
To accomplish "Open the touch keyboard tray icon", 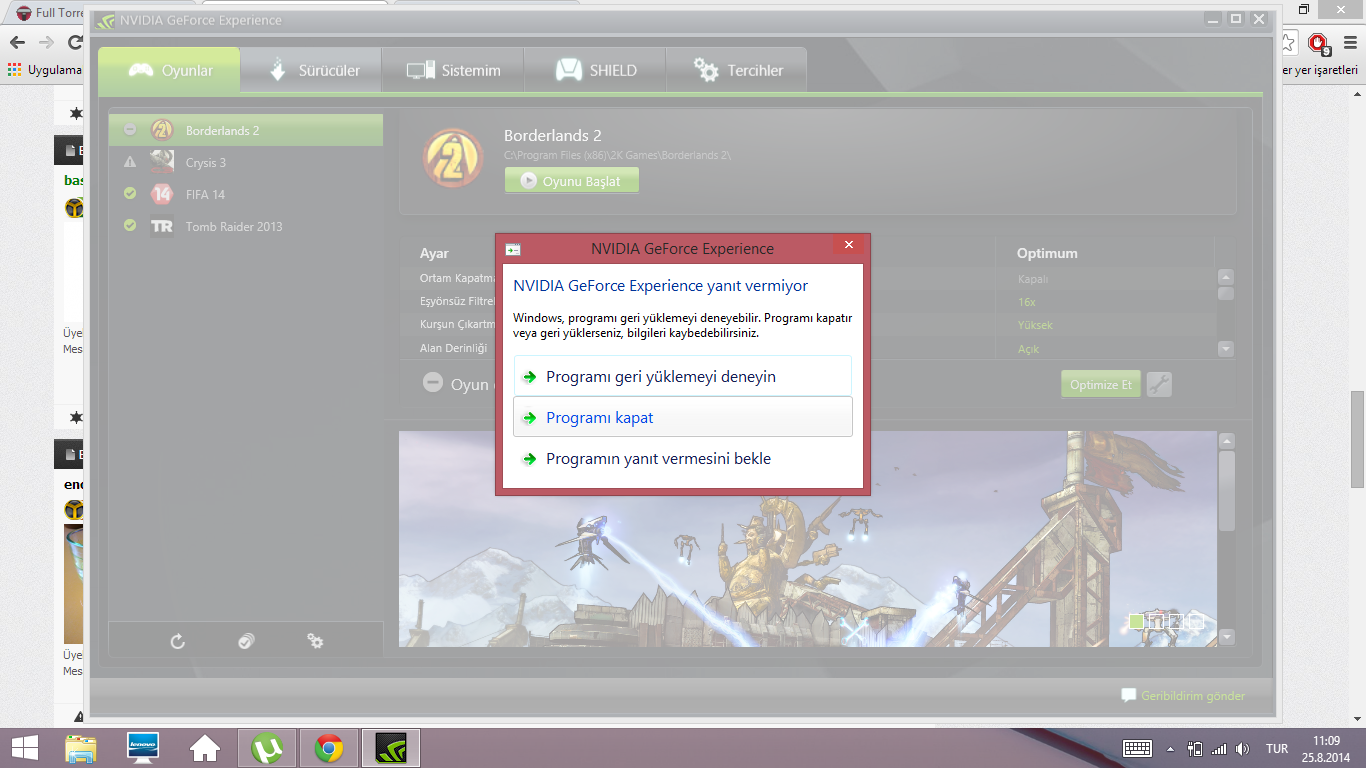I will click(x=1137, y=748).
